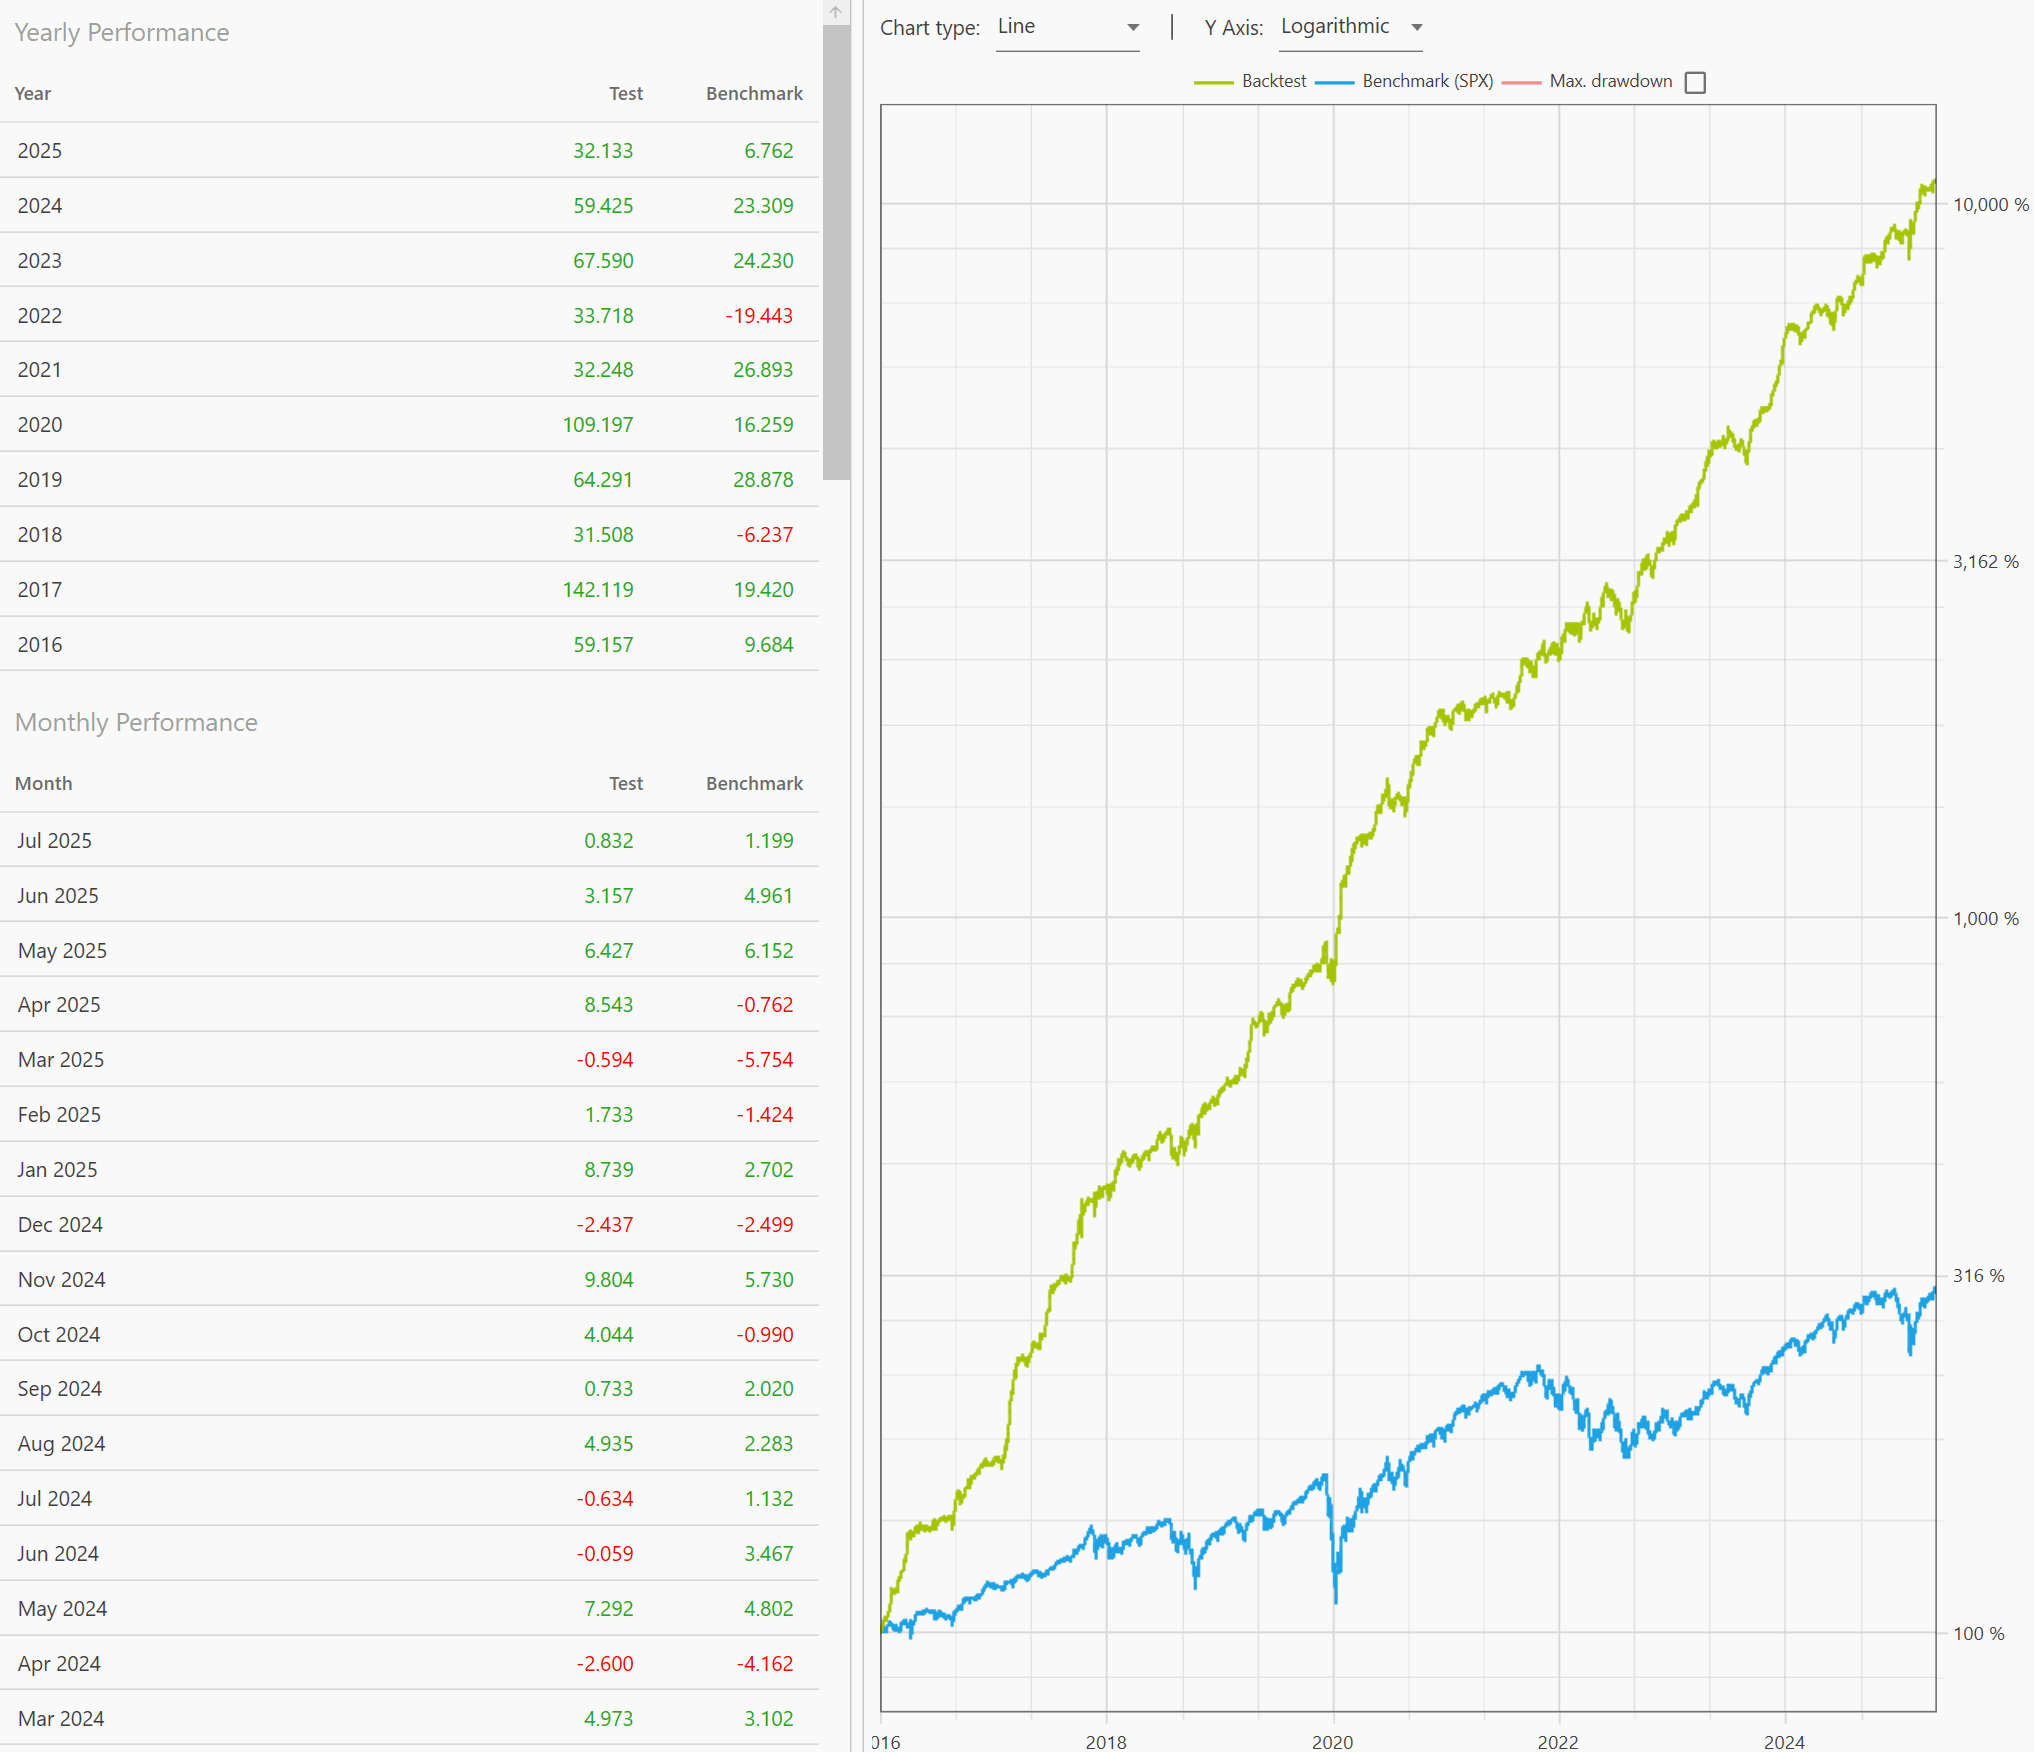2034x1752 pixels.
Task: Click the Max. drawdown legend label
Action: pos(1610,81)
